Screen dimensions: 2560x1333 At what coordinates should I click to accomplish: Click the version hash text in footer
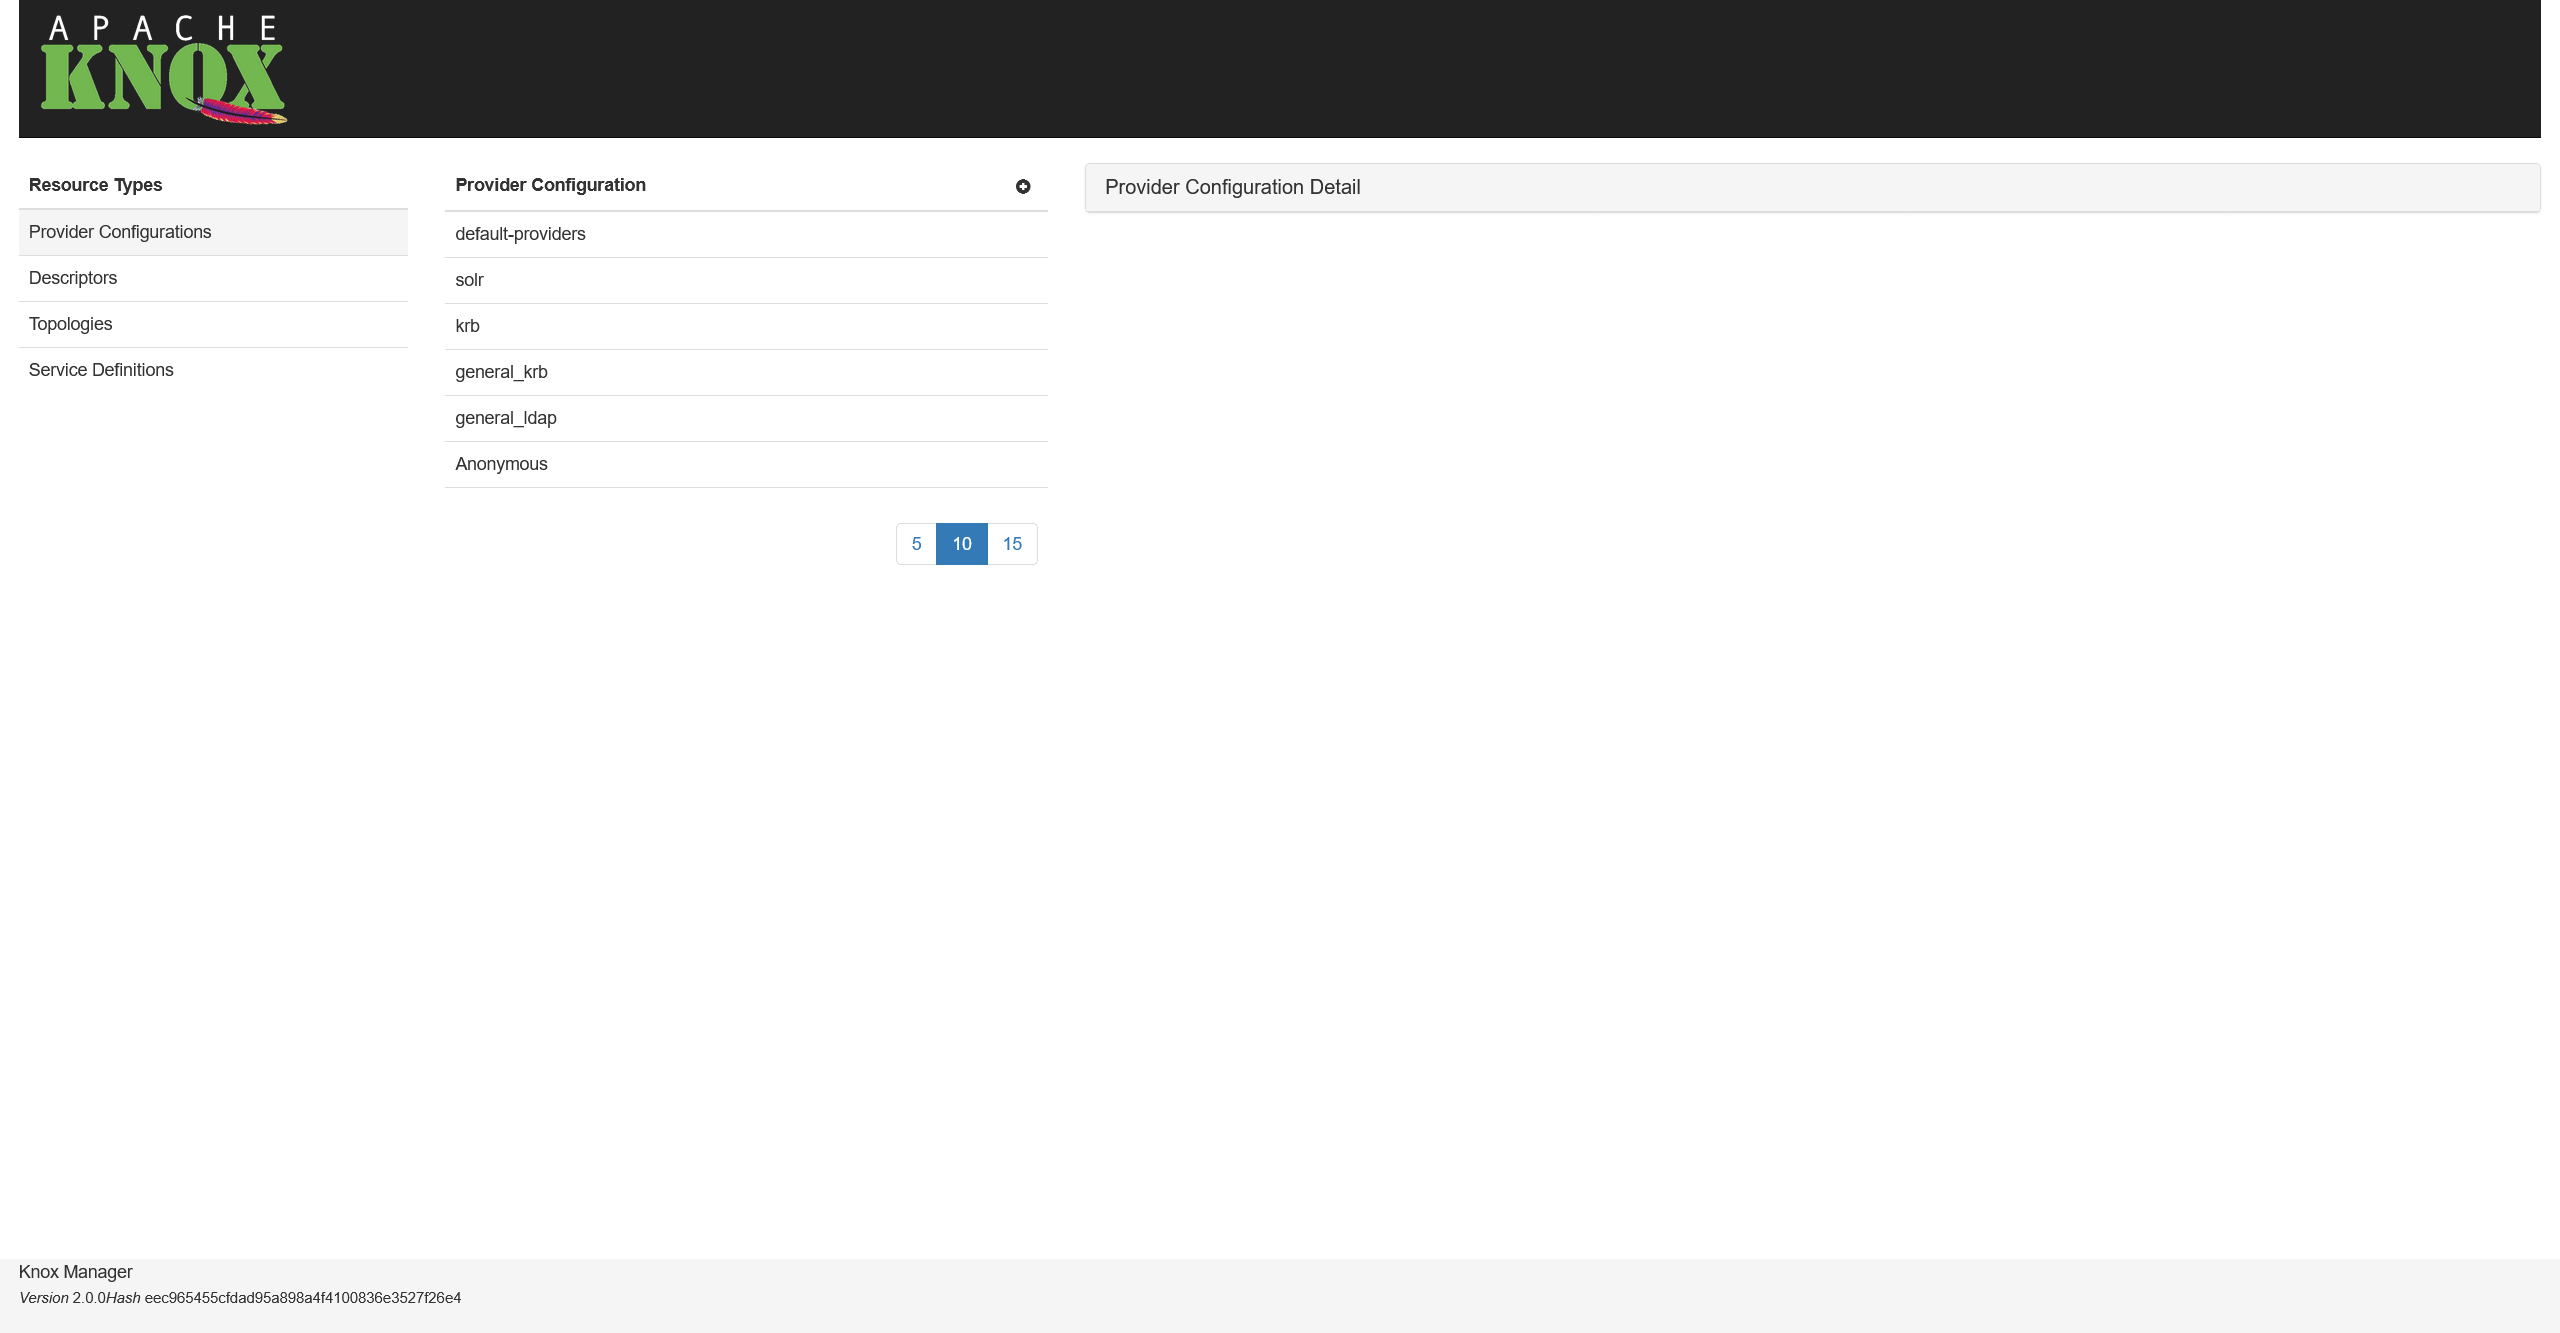(x=303, y=1298)
